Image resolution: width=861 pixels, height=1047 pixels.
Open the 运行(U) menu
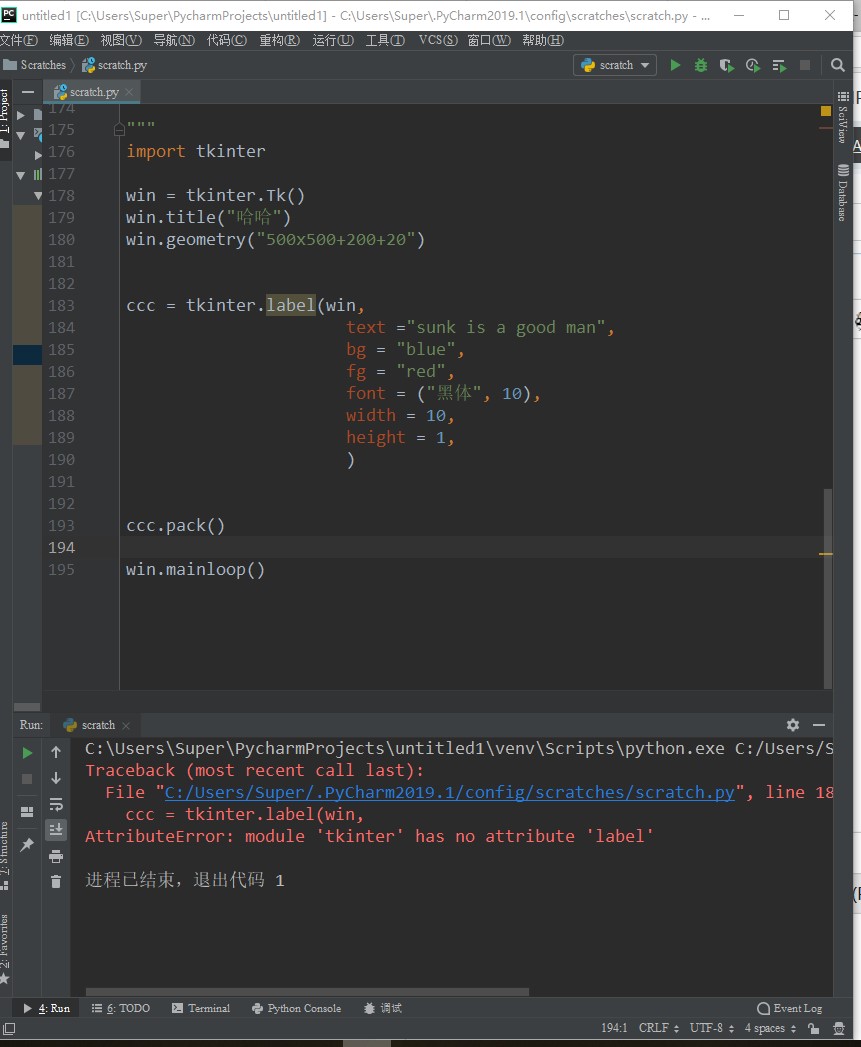[x=333, y=40]
